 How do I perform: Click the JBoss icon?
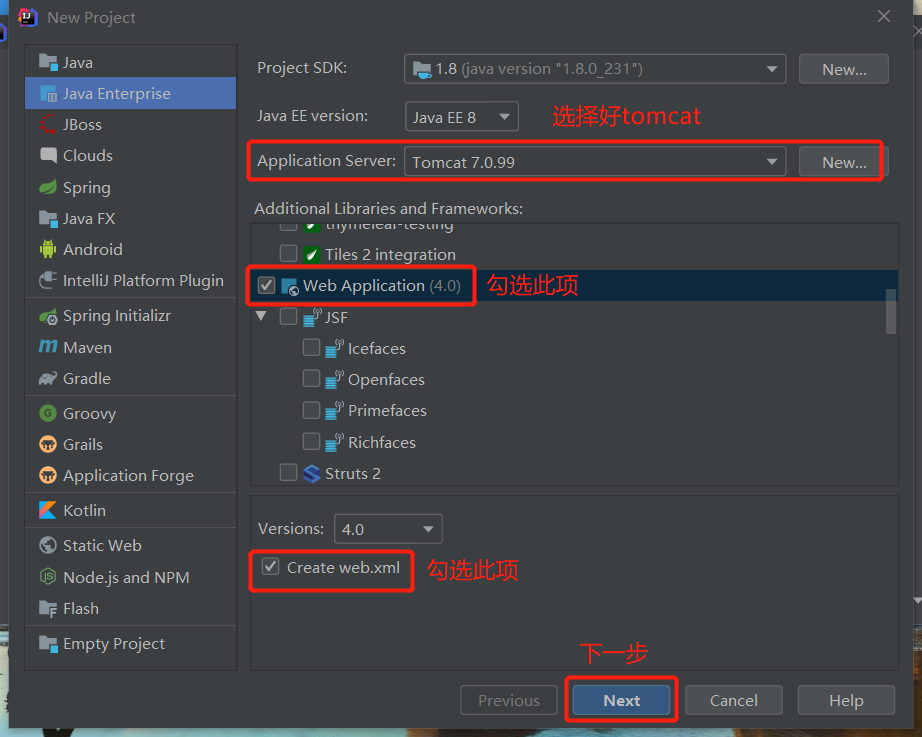coord(48,125)
